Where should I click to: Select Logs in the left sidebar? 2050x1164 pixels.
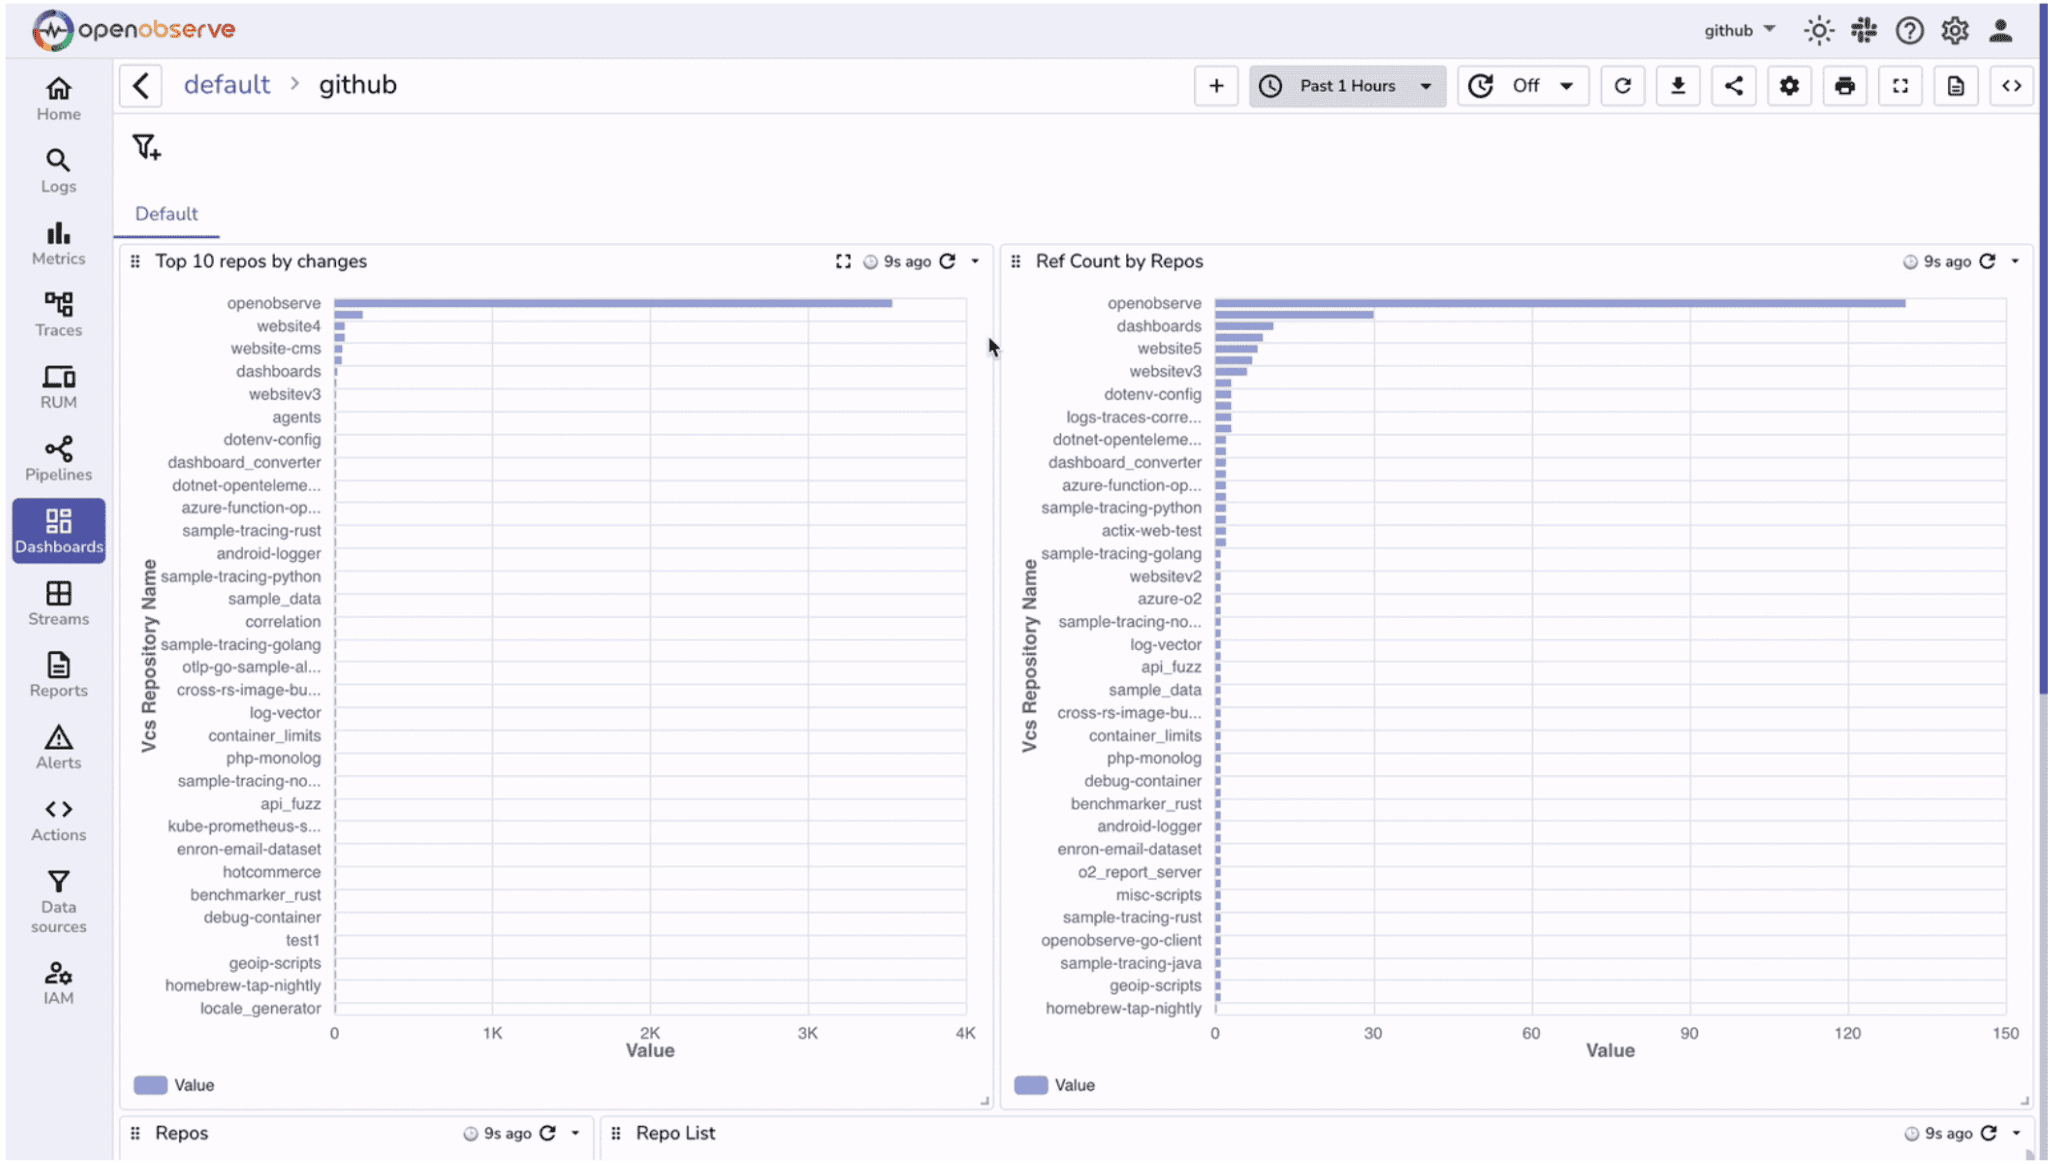click(x=57, y=170)
